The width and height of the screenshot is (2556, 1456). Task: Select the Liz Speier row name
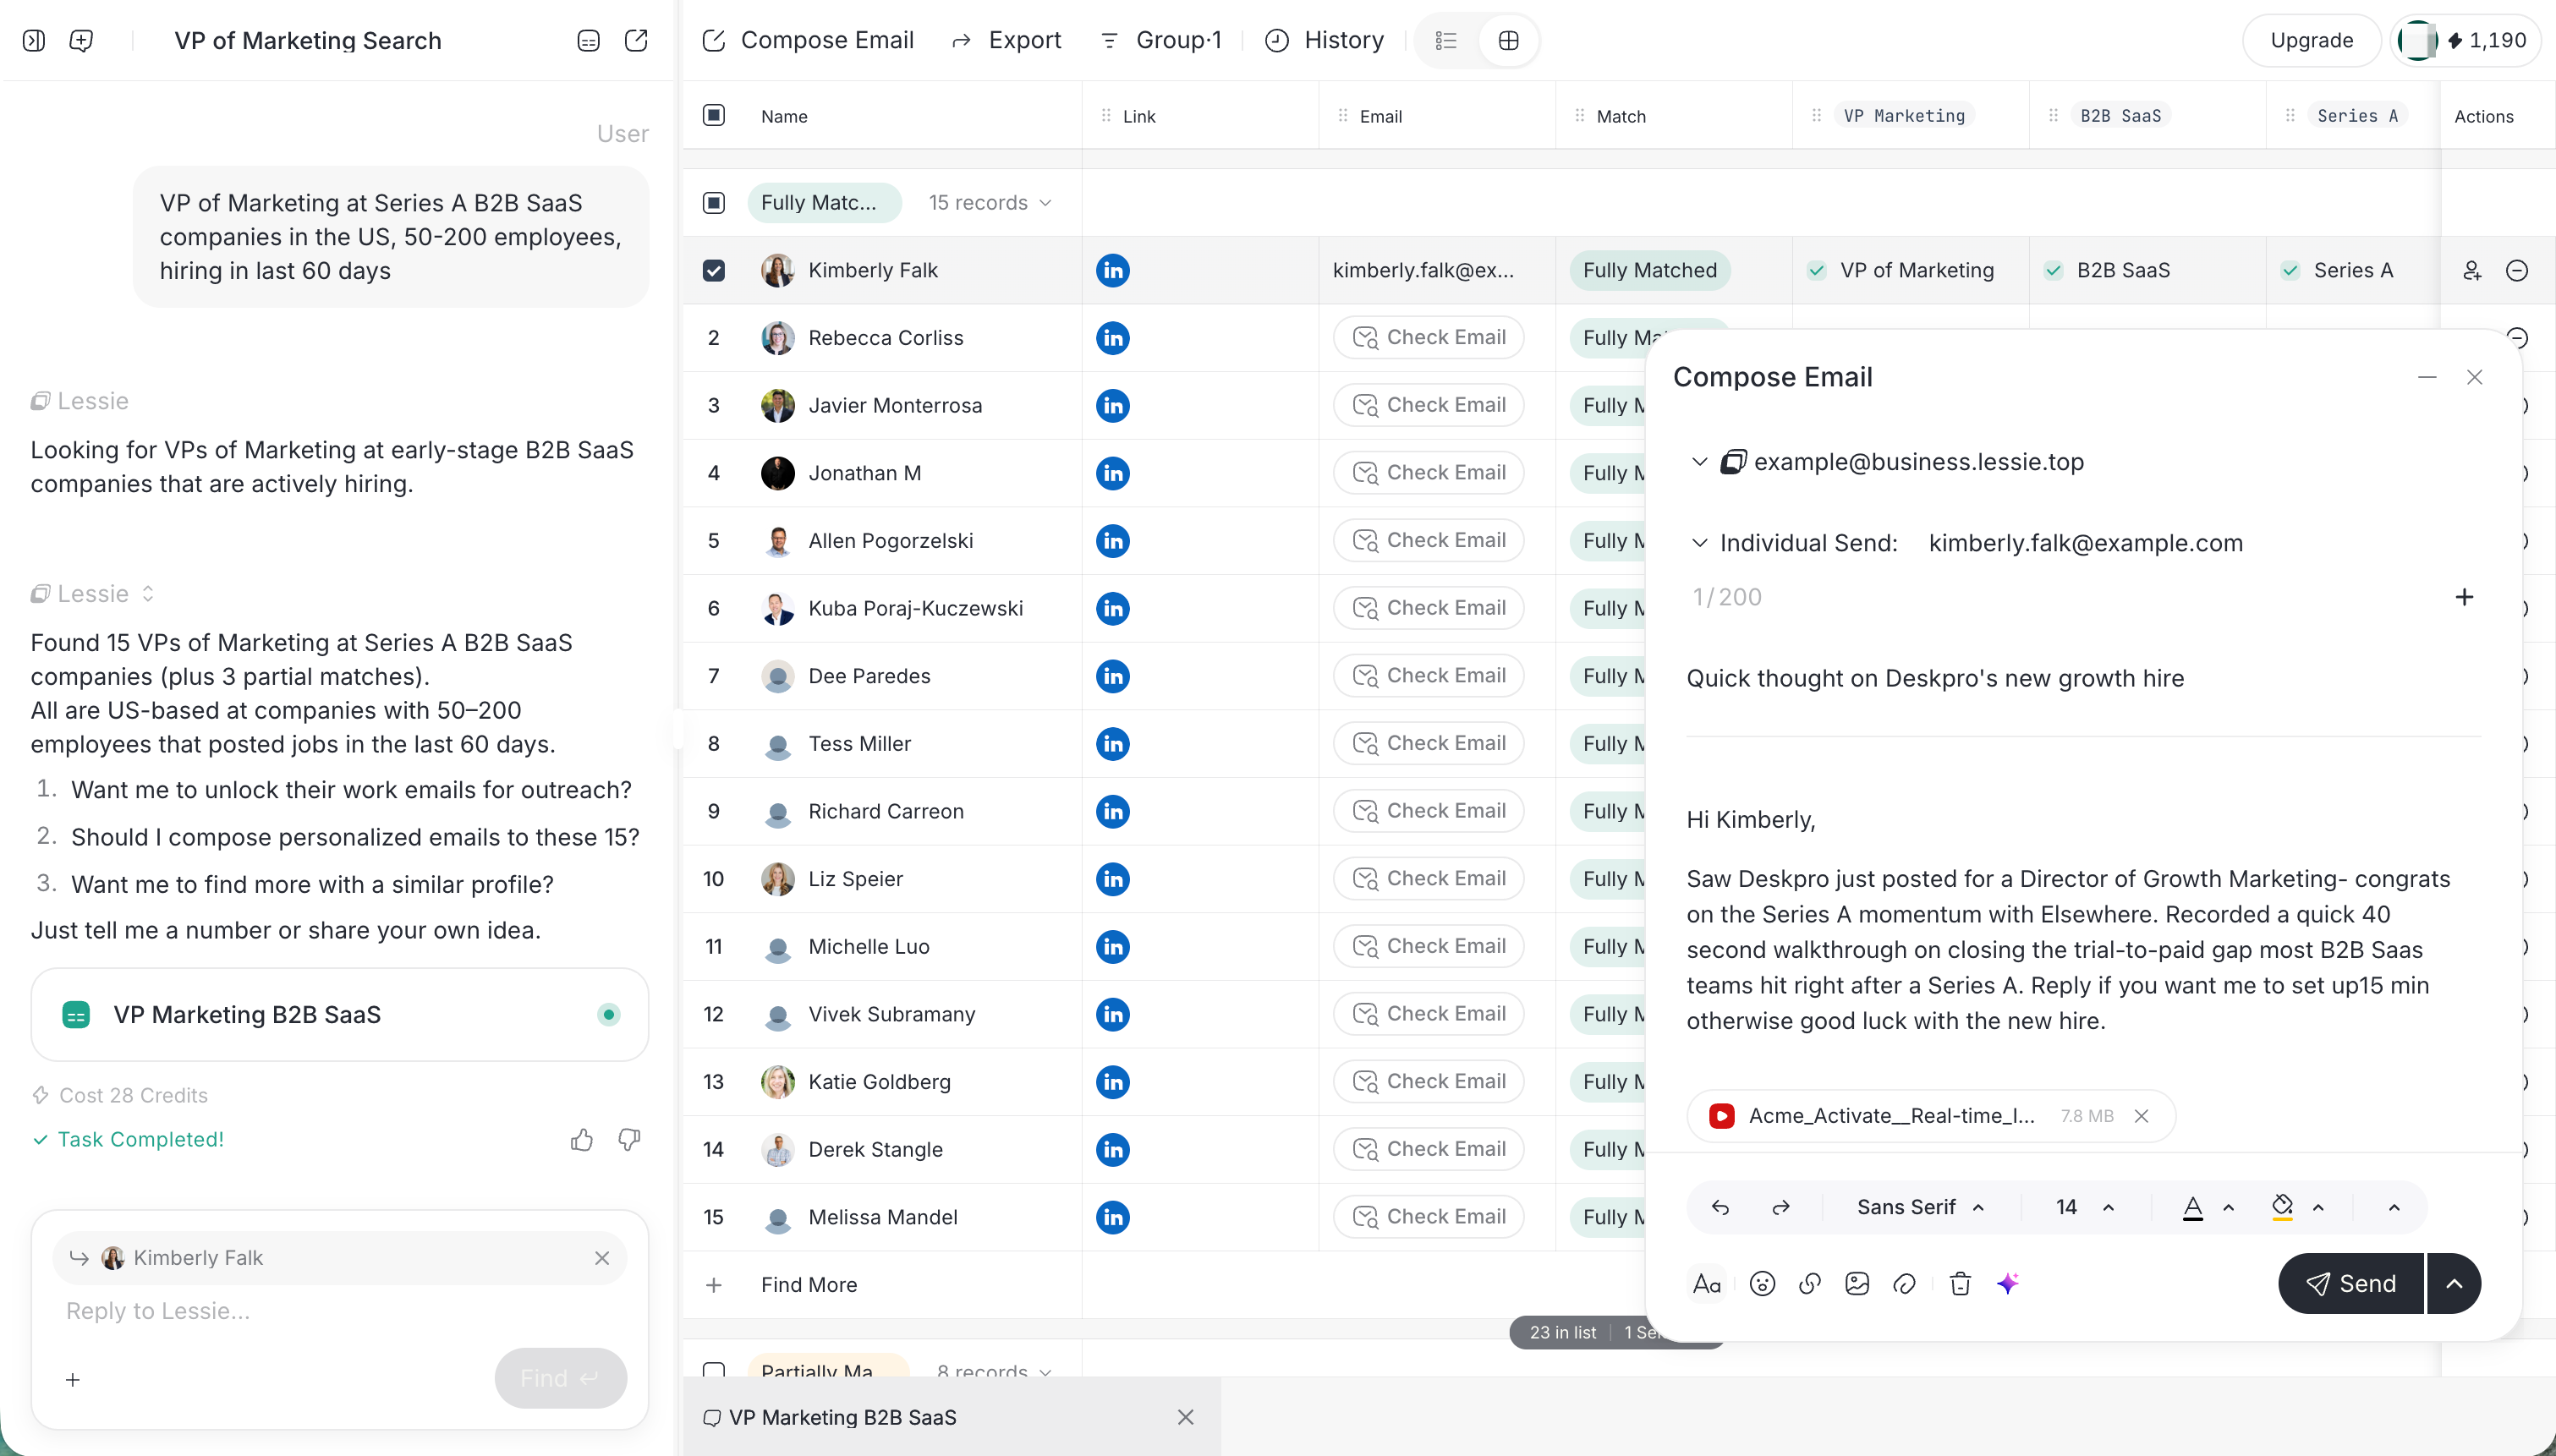855,879
